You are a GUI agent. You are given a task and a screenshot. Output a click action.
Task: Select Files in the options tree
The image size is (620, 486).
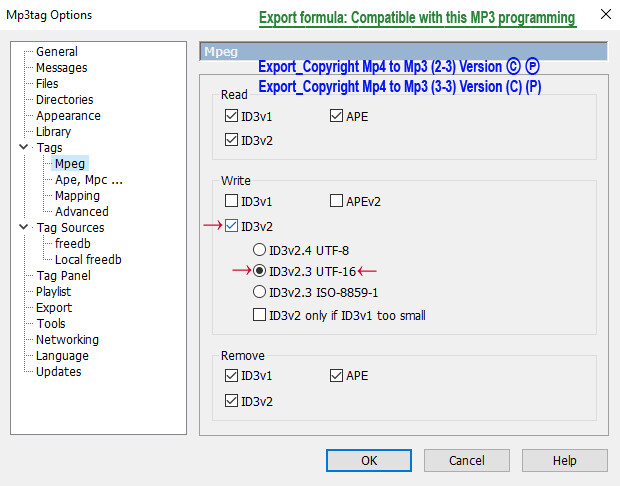point(47,83)
